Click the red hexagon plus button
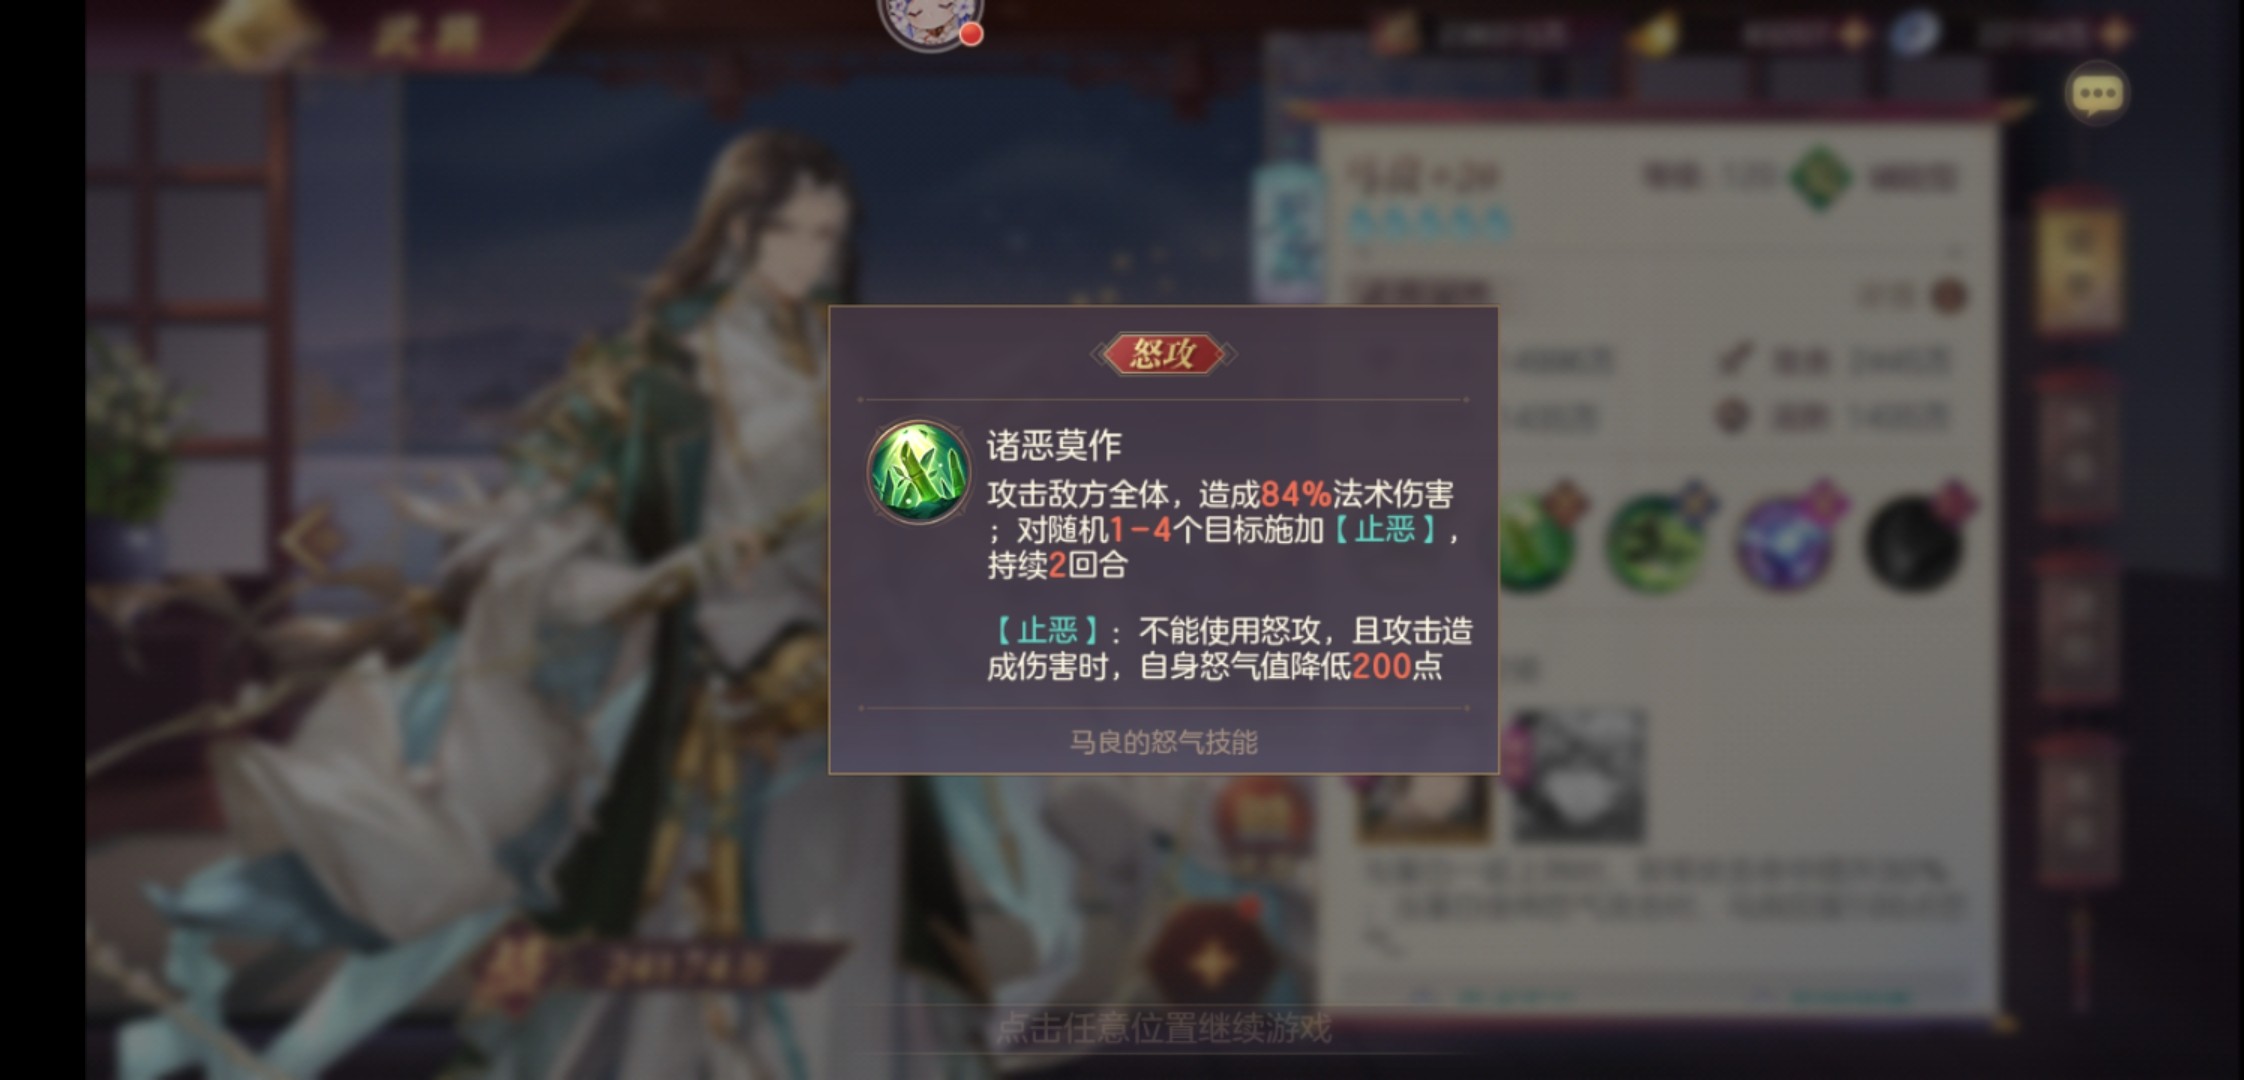The image size is (2244, 1080). pos(1213,964)
